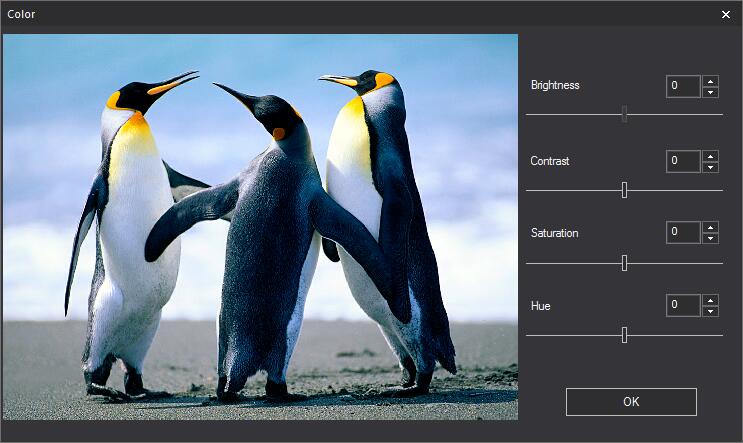Click the Color dialog title bar
Screen dimensions: 743x443
pos(350,14)
